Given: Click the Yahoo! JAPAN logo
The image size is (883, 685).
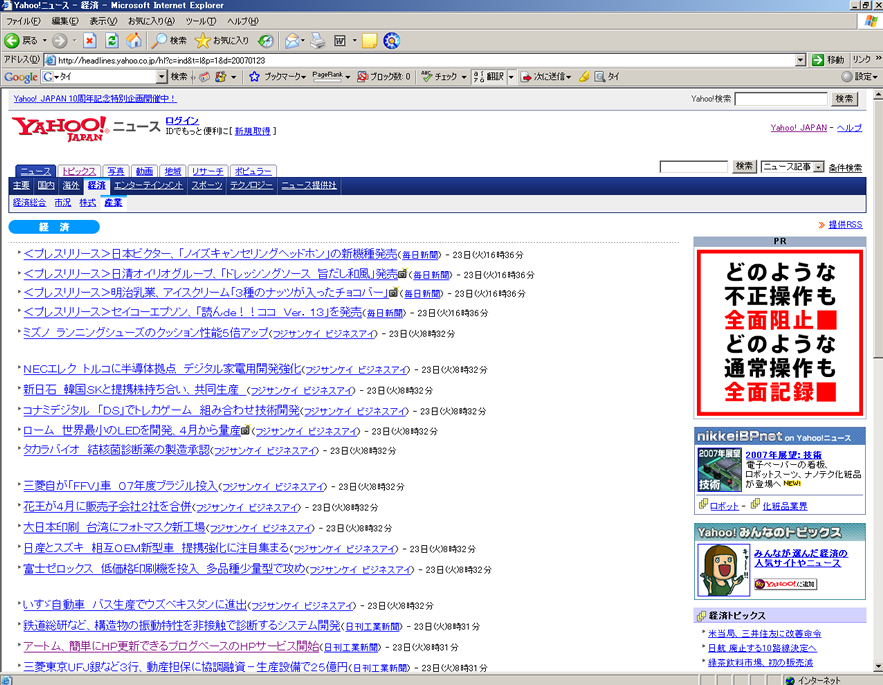Looking at the screenshot, I should [59, 128].
